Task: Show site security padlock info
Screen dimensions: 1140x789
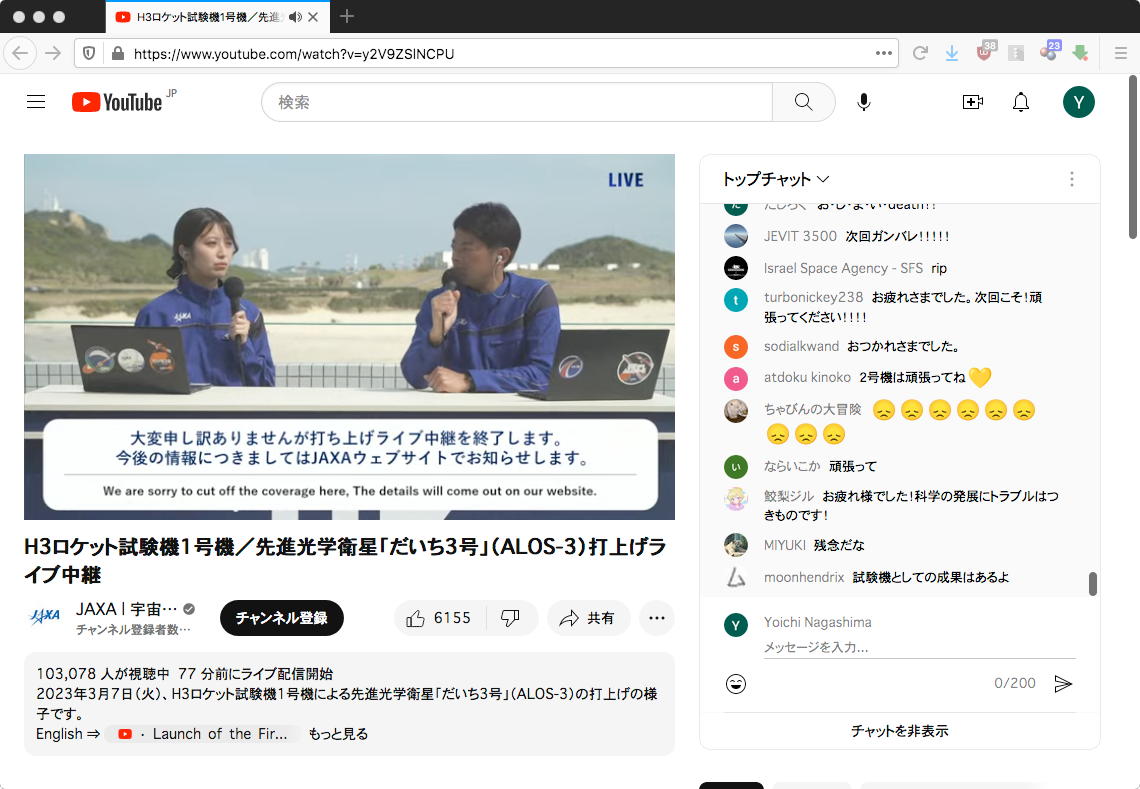Action: click(x=117, y=53)
